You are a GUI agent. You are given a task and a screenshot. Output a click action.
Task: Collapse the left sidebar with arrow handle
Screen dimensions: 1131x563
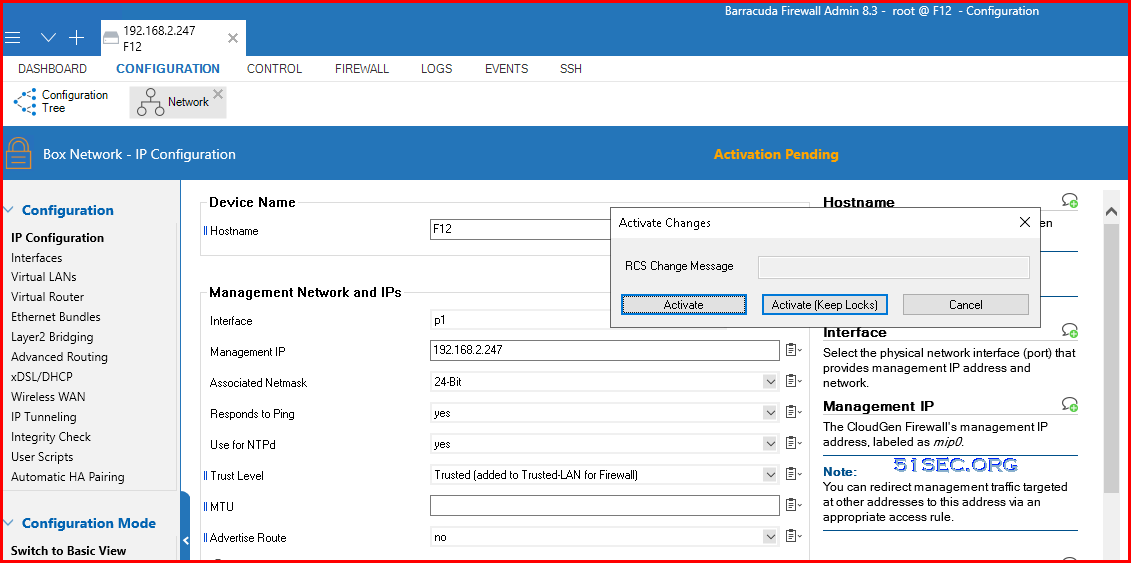click(x=185, y=540)
